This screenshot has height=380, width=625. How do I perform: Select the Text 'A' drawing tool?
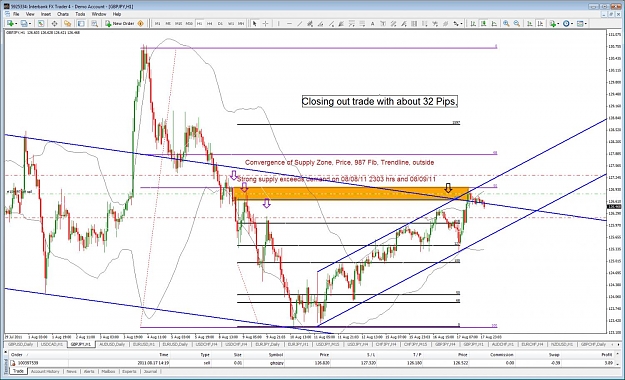pyautogui.click(x=372, y=24)
